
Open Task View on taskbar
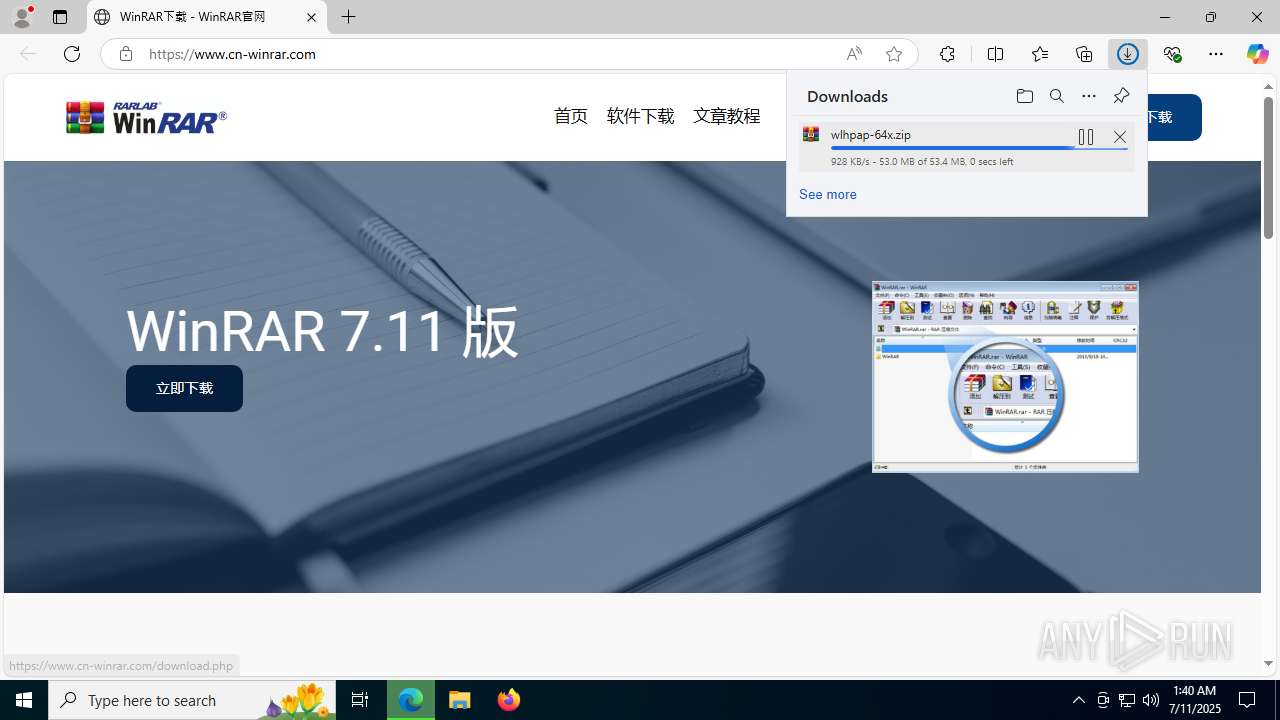(x=360, y=700)
